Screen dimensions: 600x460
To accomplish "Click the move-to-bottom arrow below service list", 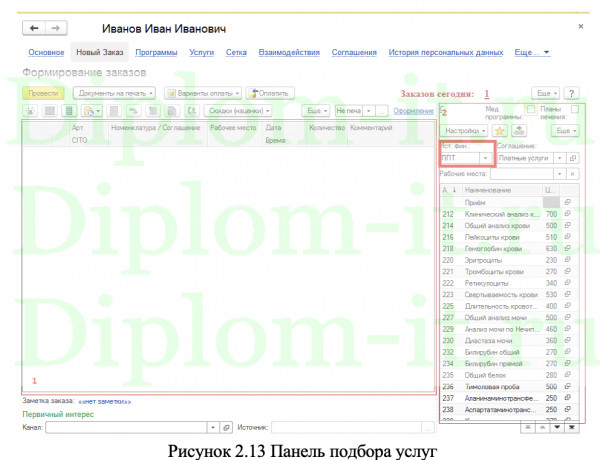I will pos(572,426).
